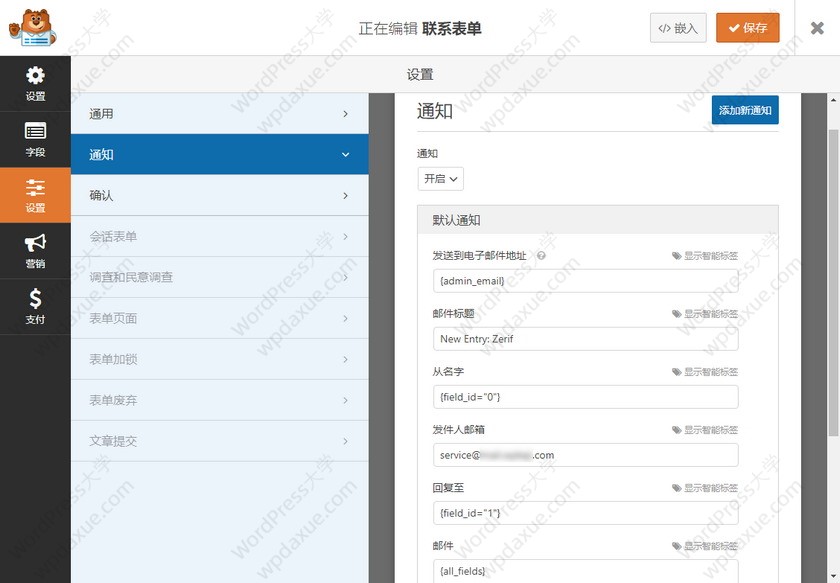Expand the 确认 settings section
Screen dimensions: 840x583
[x=219, y=196]
